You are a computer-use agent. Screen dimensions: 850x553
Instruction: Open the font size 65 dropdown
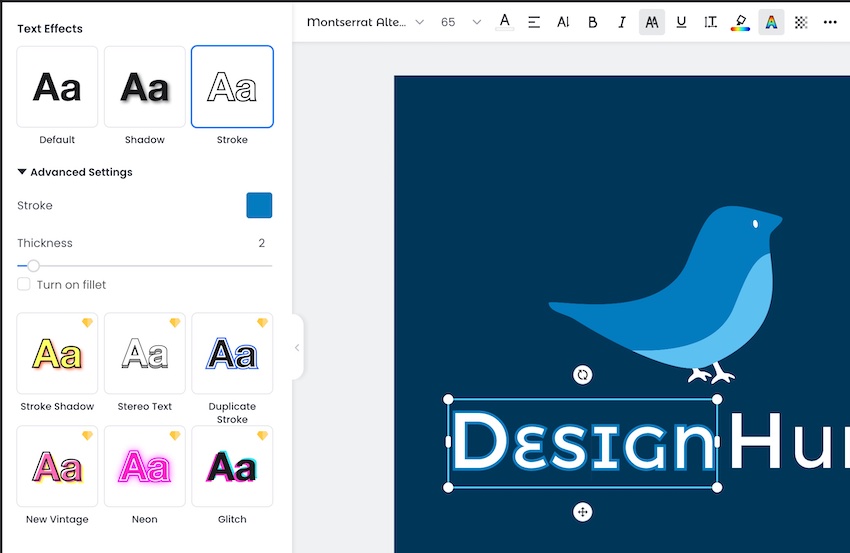point(461,22)
